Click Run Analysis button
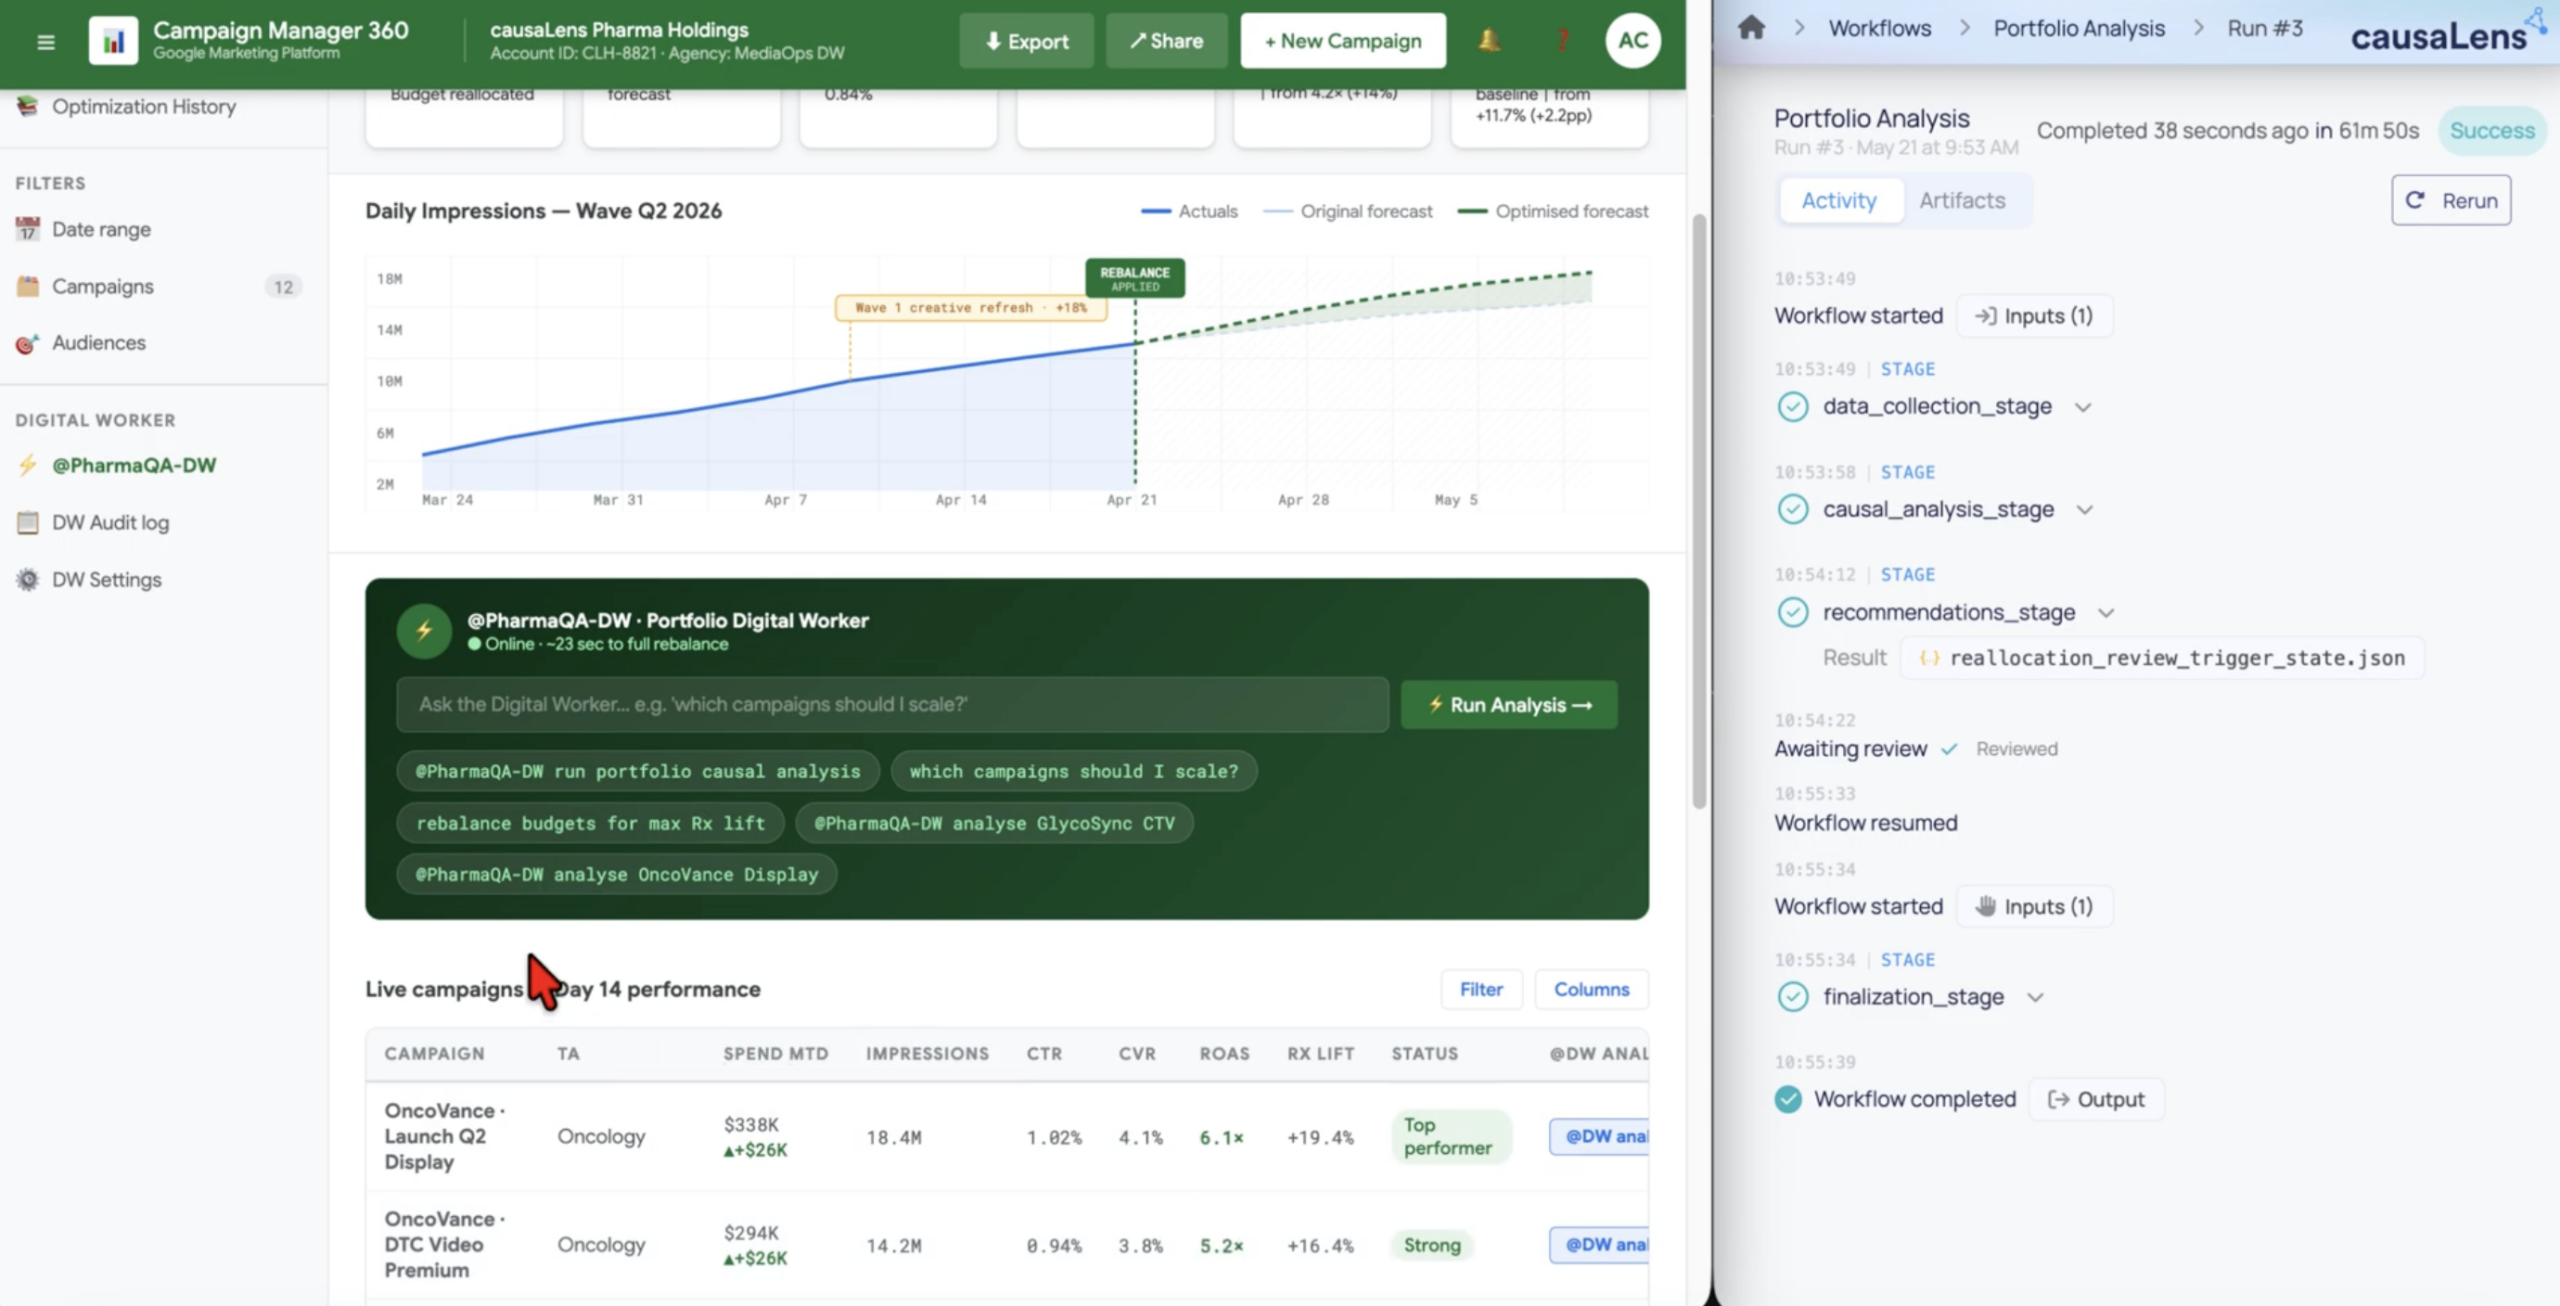 [x=1509, y=705]
